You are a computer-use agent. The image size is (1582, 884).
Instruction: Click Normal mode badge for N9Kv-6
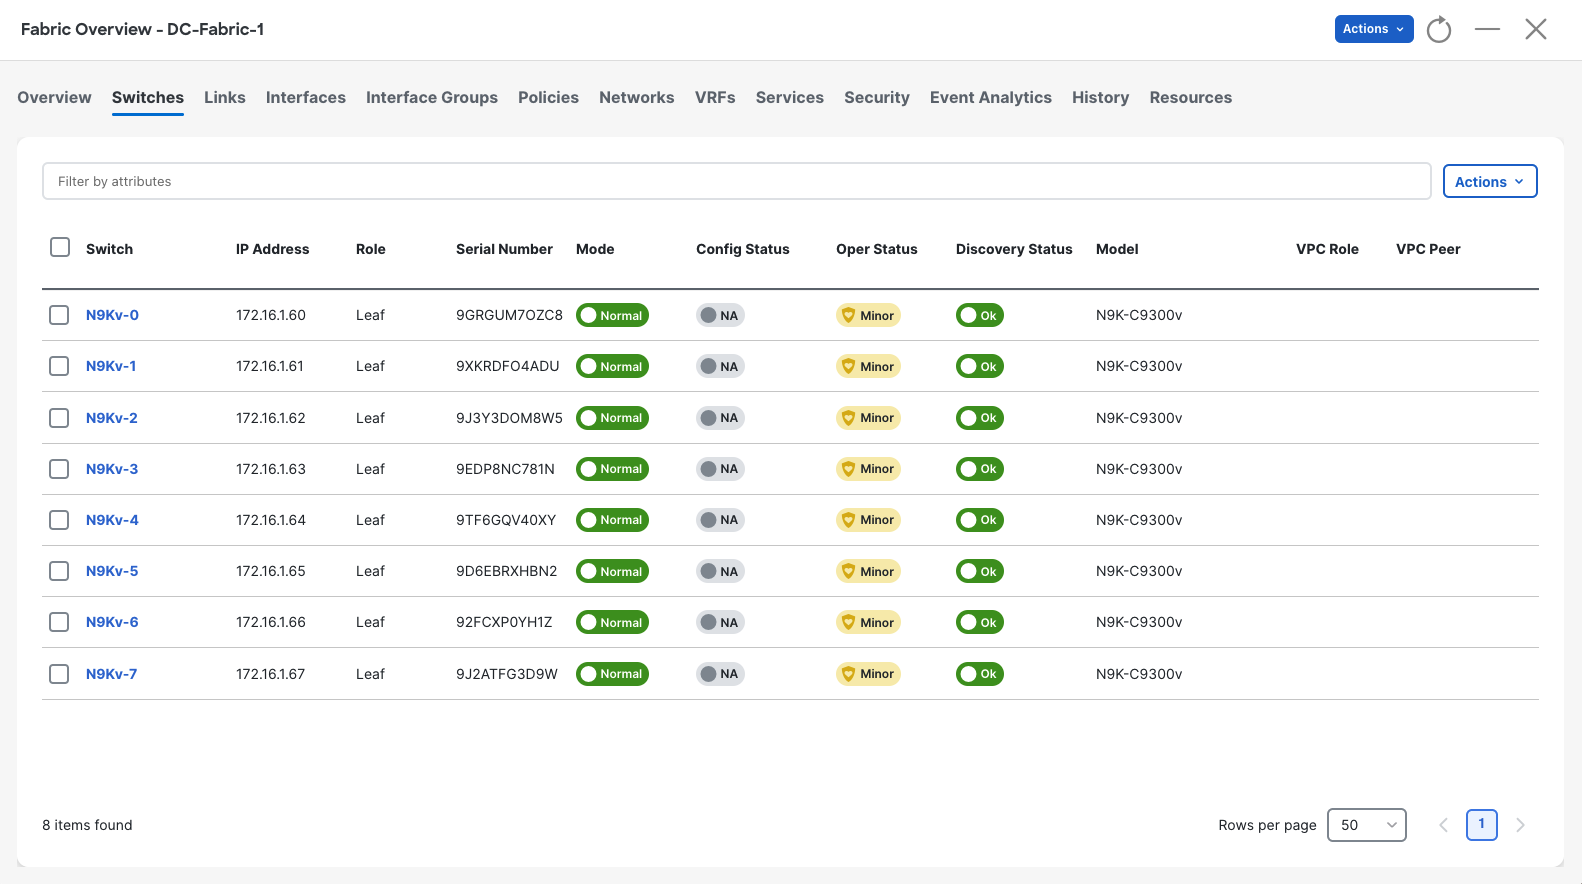coord(612,622)
